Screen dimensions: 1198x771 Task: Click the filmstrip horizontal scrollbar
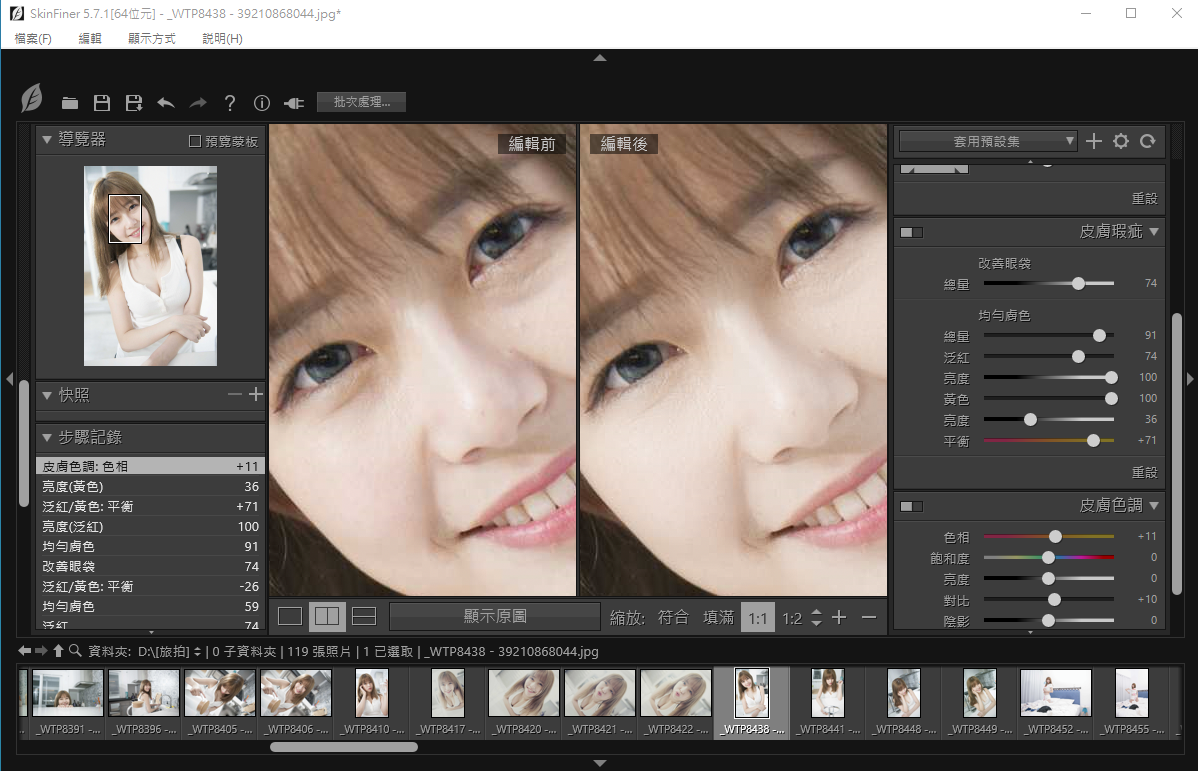point(344,747)
